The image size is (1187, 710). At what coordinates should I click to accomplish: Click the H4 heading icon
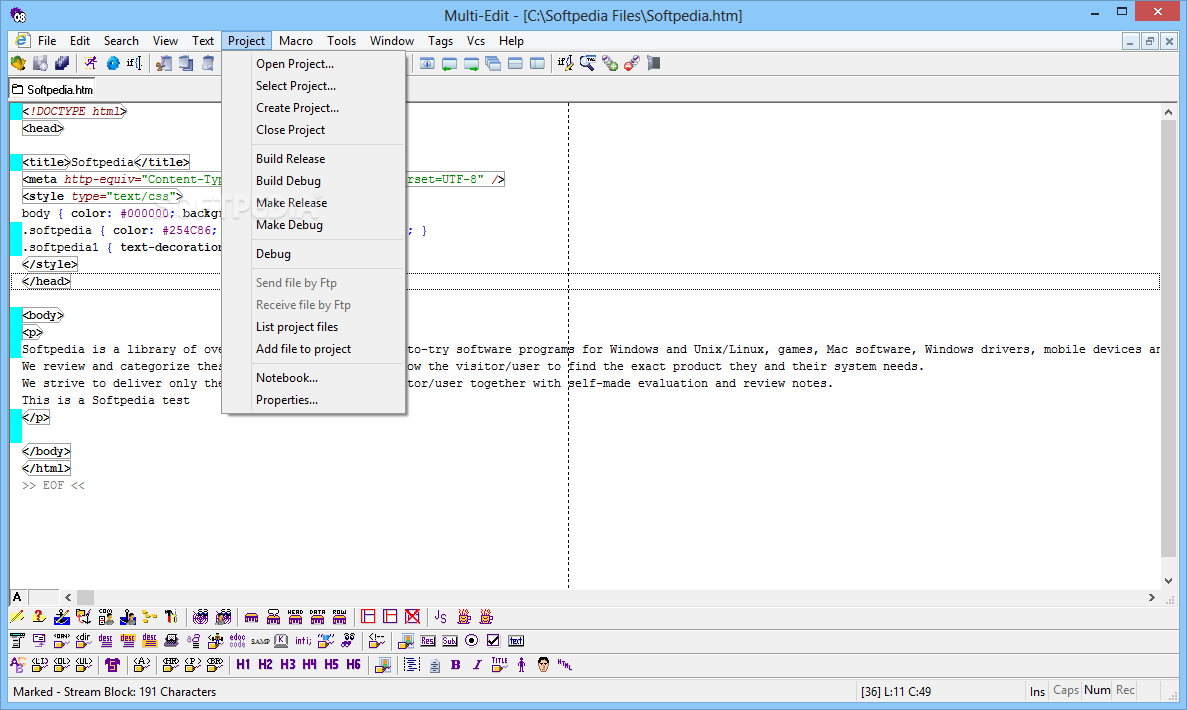[x=310, y=665]
